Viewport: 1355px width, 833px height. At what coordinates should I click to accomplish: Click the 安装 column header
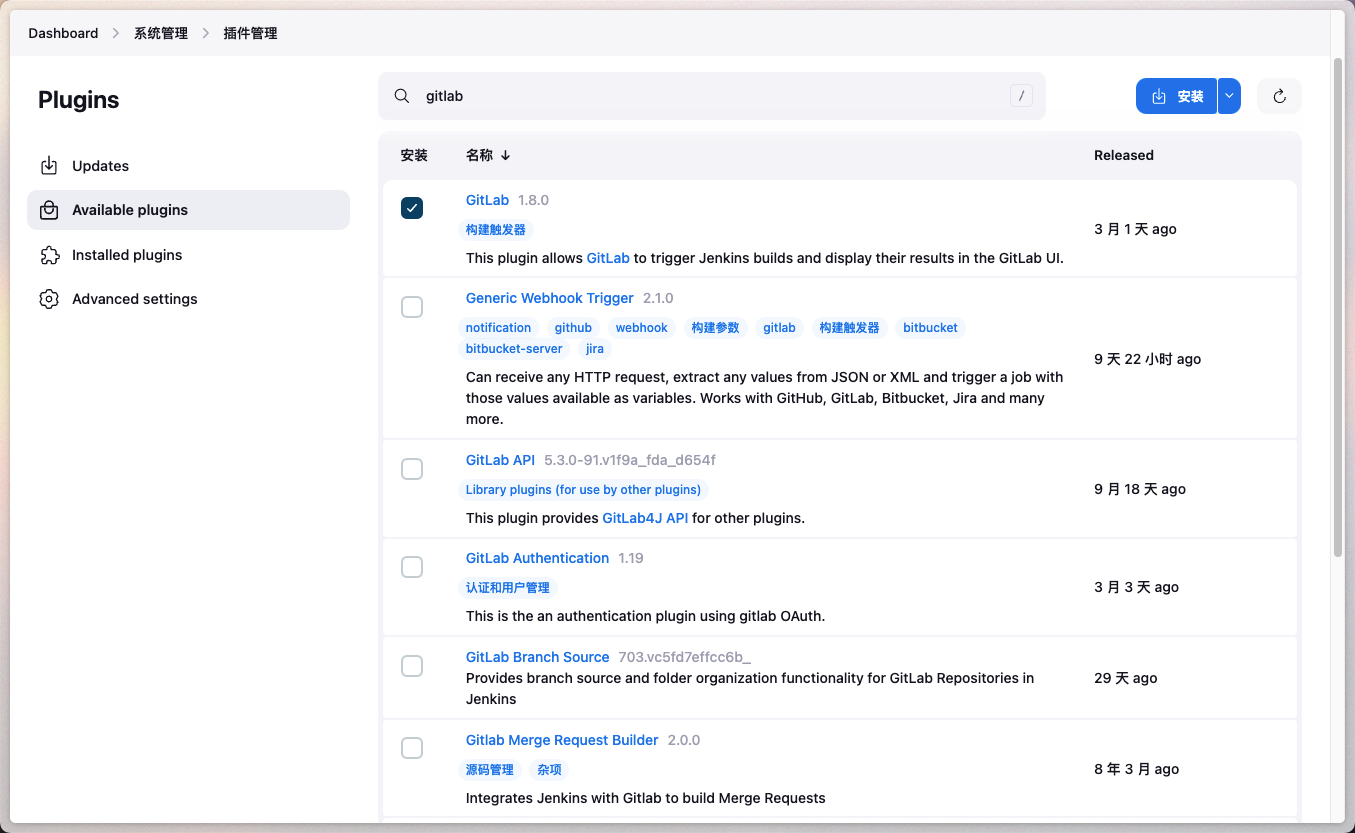pyautogui.click(x=414, y=155)
